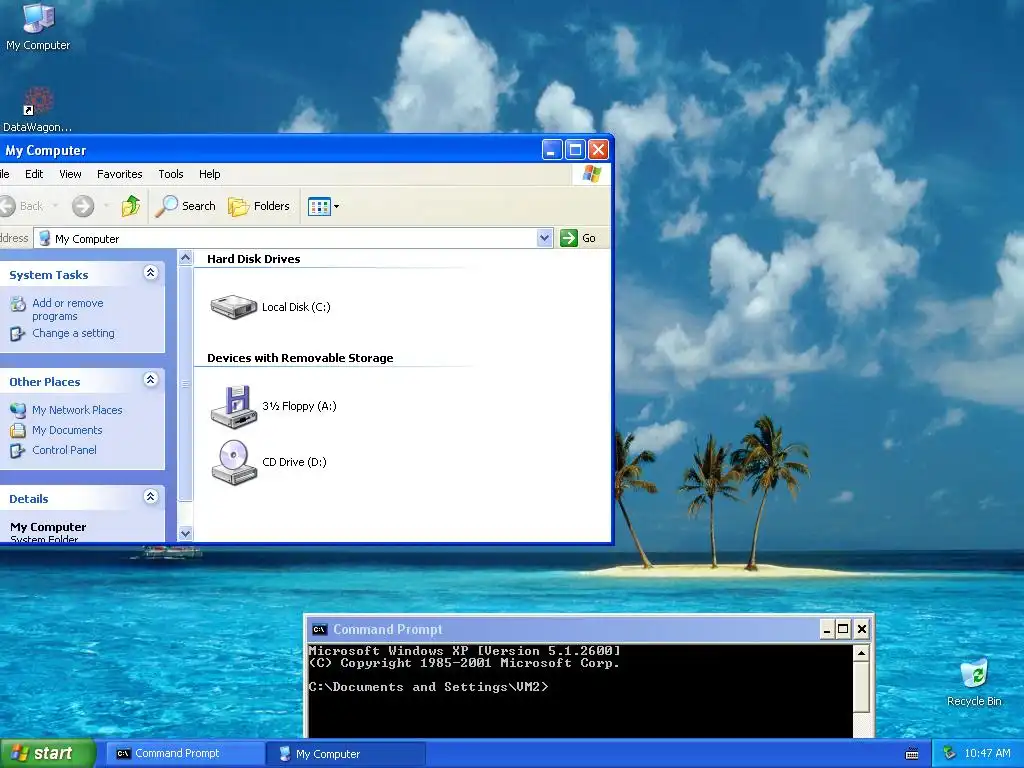Viewport: 1024px width, 768px height.
Task: Click the Up folder toolbar icon
Action: coord(131,206)
